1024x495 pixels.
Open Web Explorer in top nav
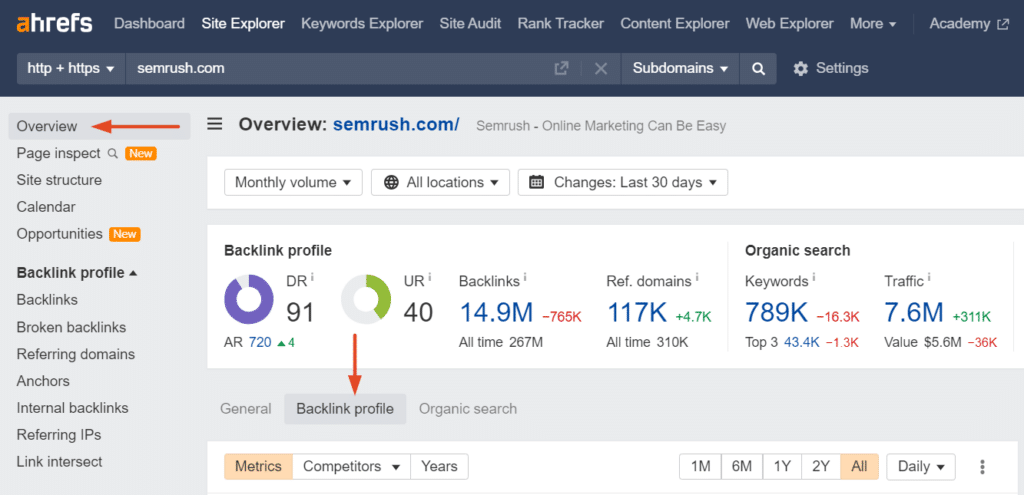[x=790, y=24]
